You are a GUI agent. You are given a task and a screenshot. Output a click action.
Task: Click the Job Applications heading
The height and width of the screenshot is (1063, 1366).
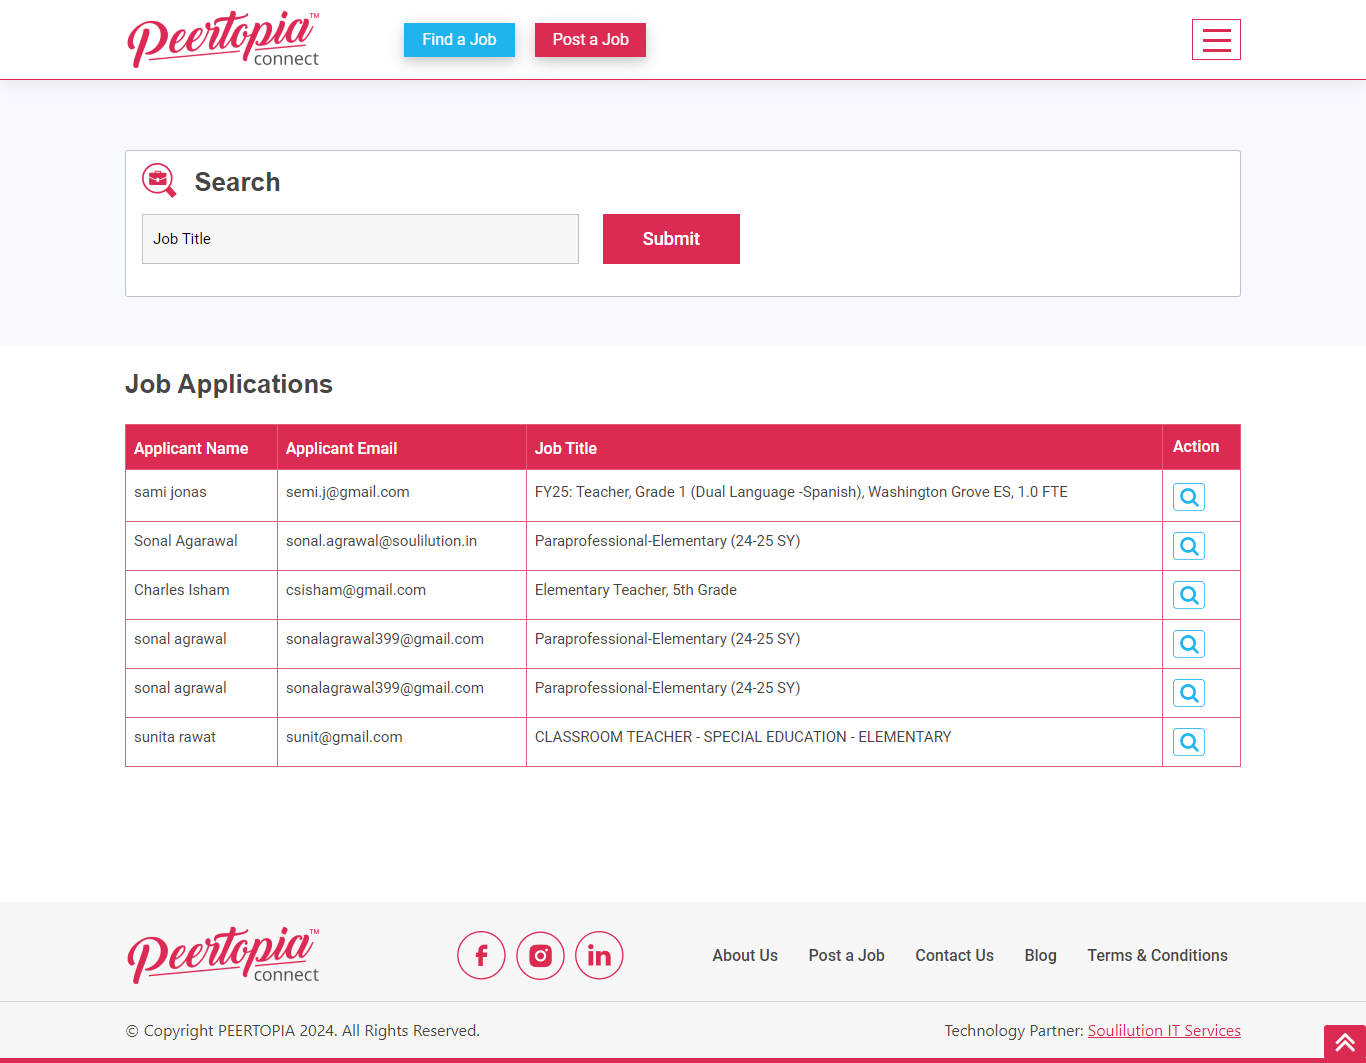229,384
